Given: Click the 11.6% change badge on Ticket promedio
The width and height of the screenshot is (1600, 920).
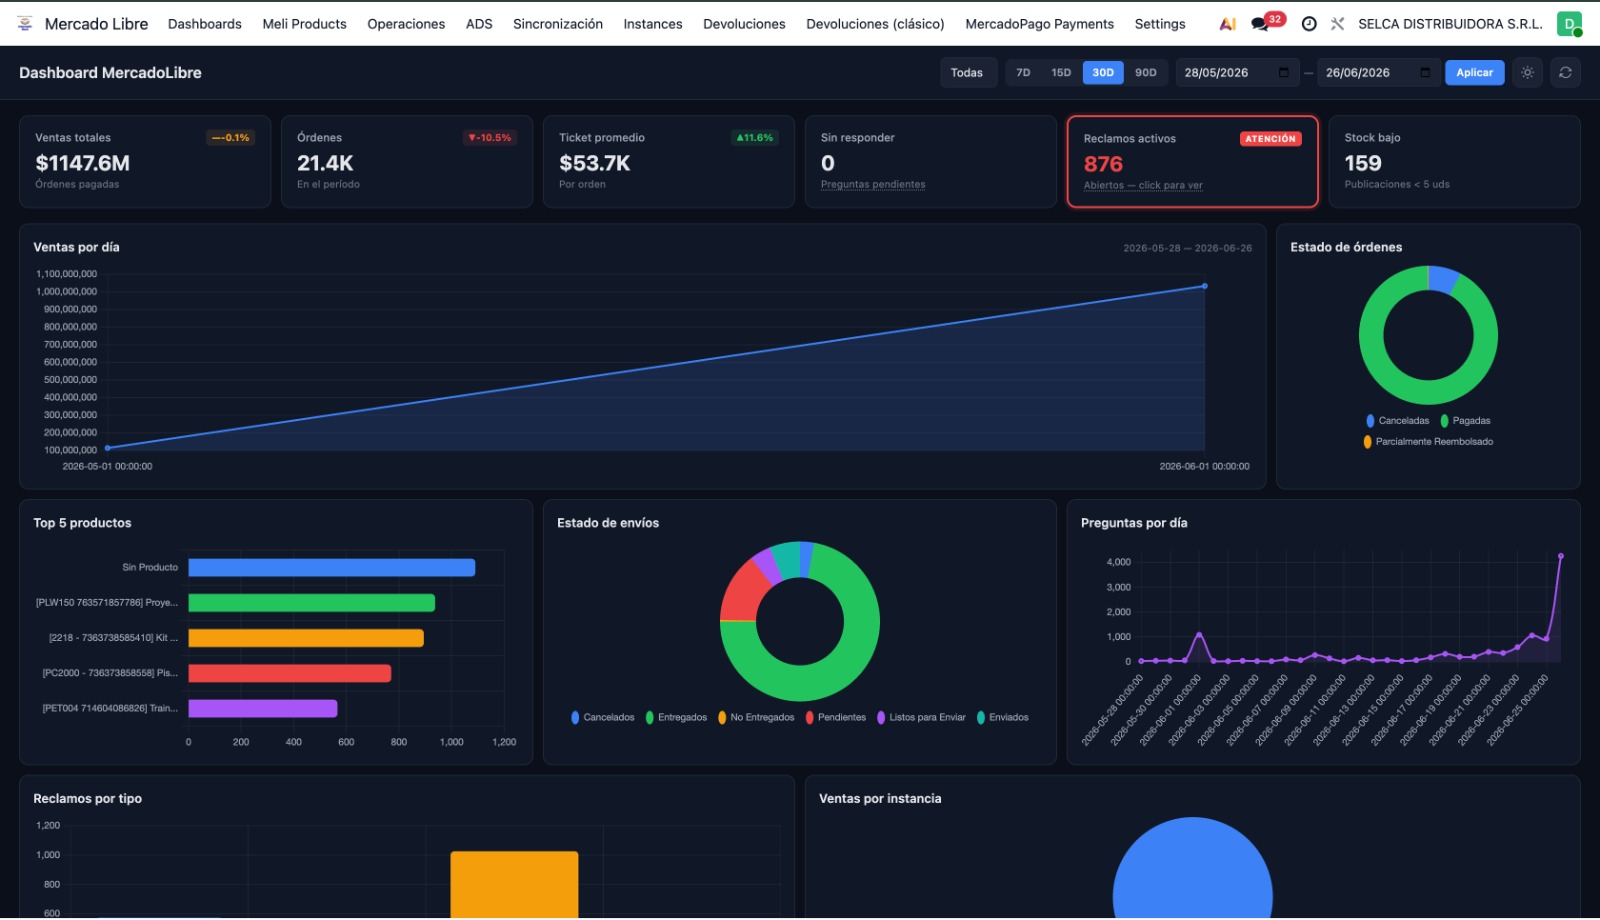Looking at the screenshot, I should 755,138.
